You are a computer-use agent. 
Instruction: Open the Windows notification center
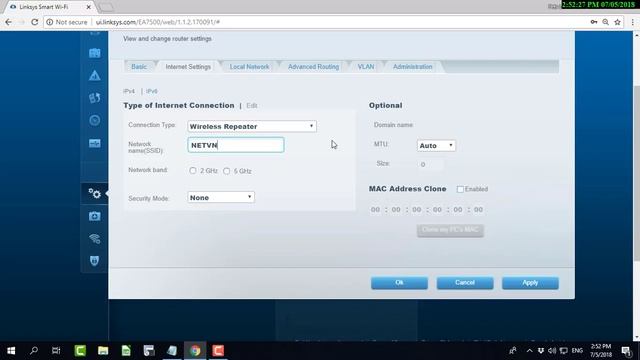627,351
